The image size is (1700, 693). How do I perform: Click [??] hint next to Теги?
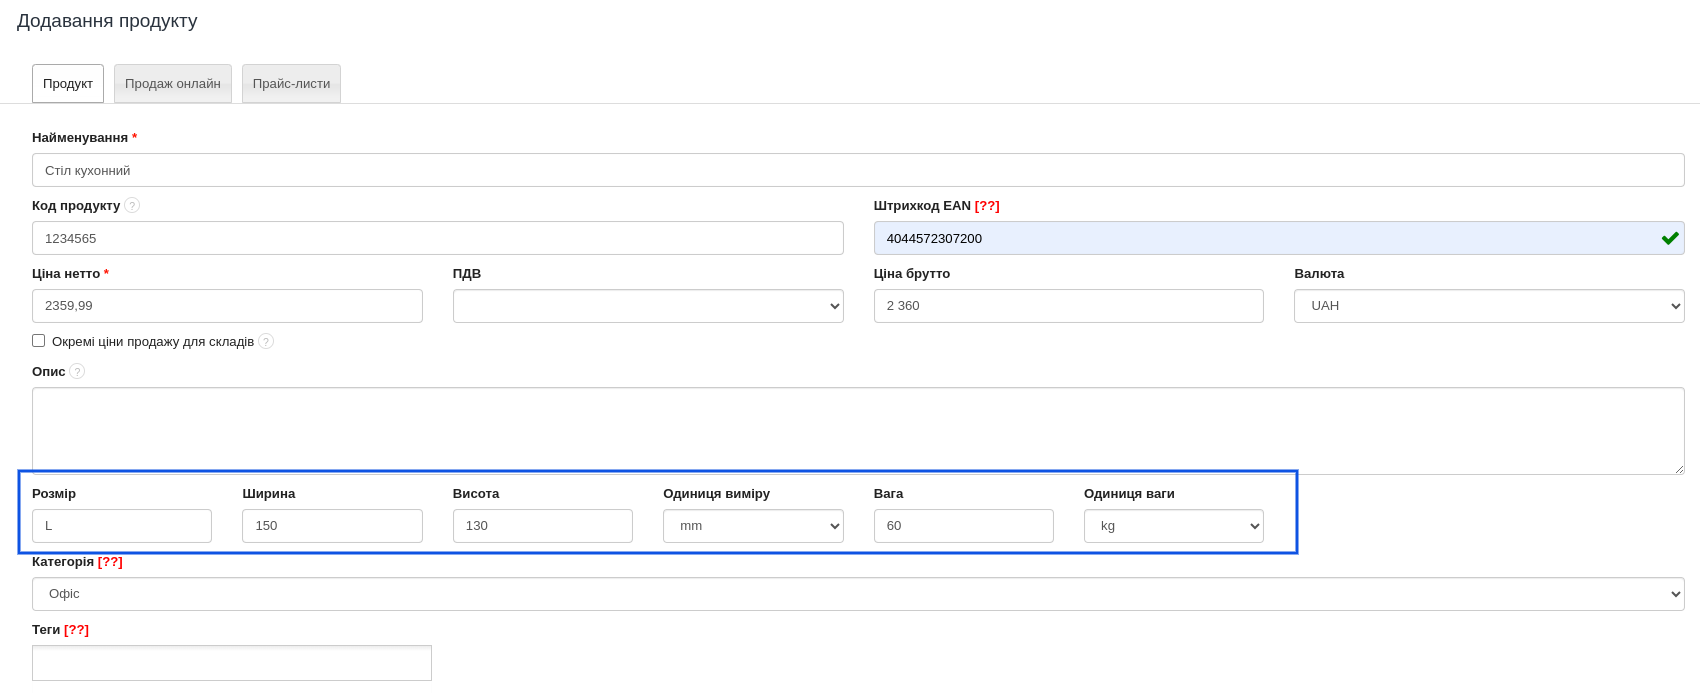pyautogui.click(x=76, y=630)
